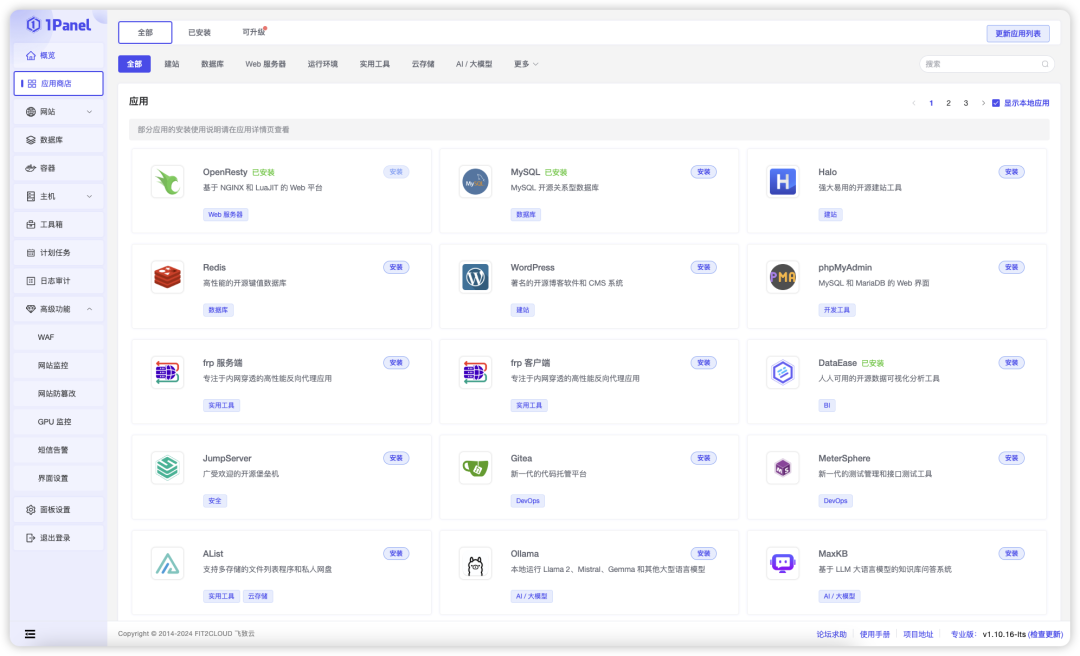Open the phpMyAdmin app icon
This screenshot has width=1080, height=656.
[x=782, y=277]
